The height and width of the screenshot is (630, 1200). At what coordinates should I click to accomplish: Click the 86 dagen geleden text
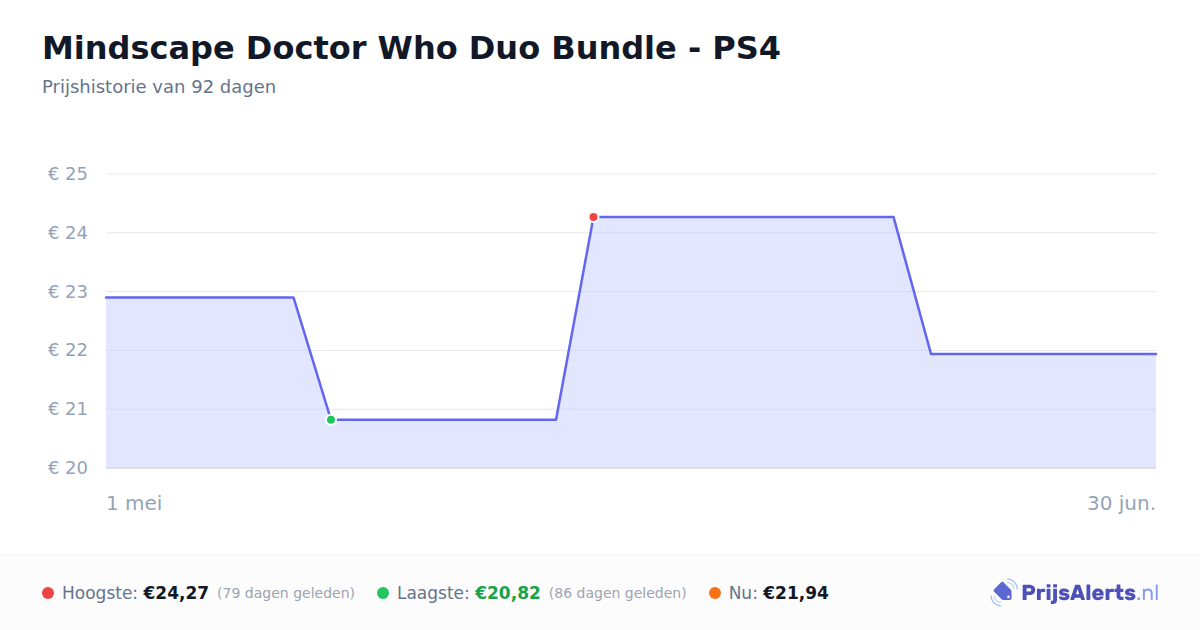click(x=618, y=593)
